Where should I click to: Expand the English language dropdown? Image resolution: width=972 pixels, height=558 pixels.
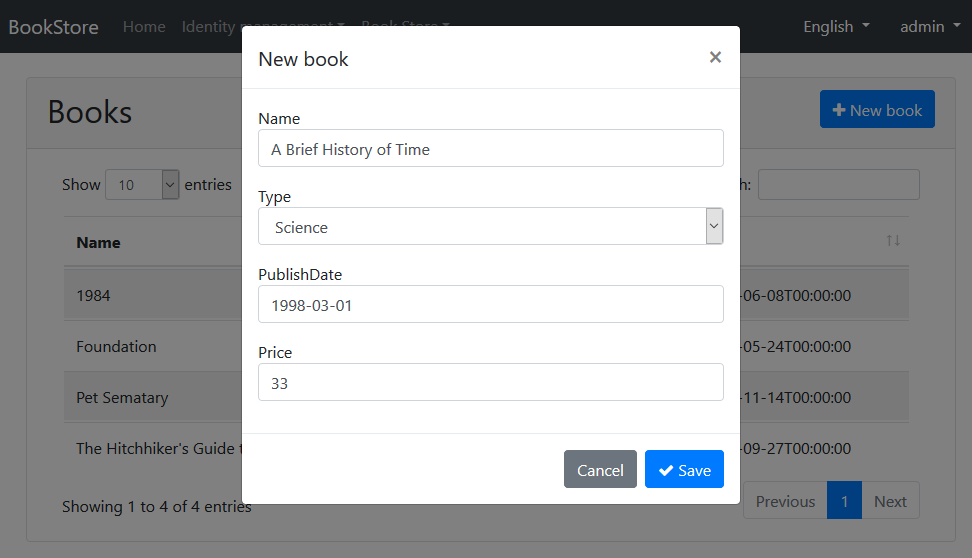(836, 27)
